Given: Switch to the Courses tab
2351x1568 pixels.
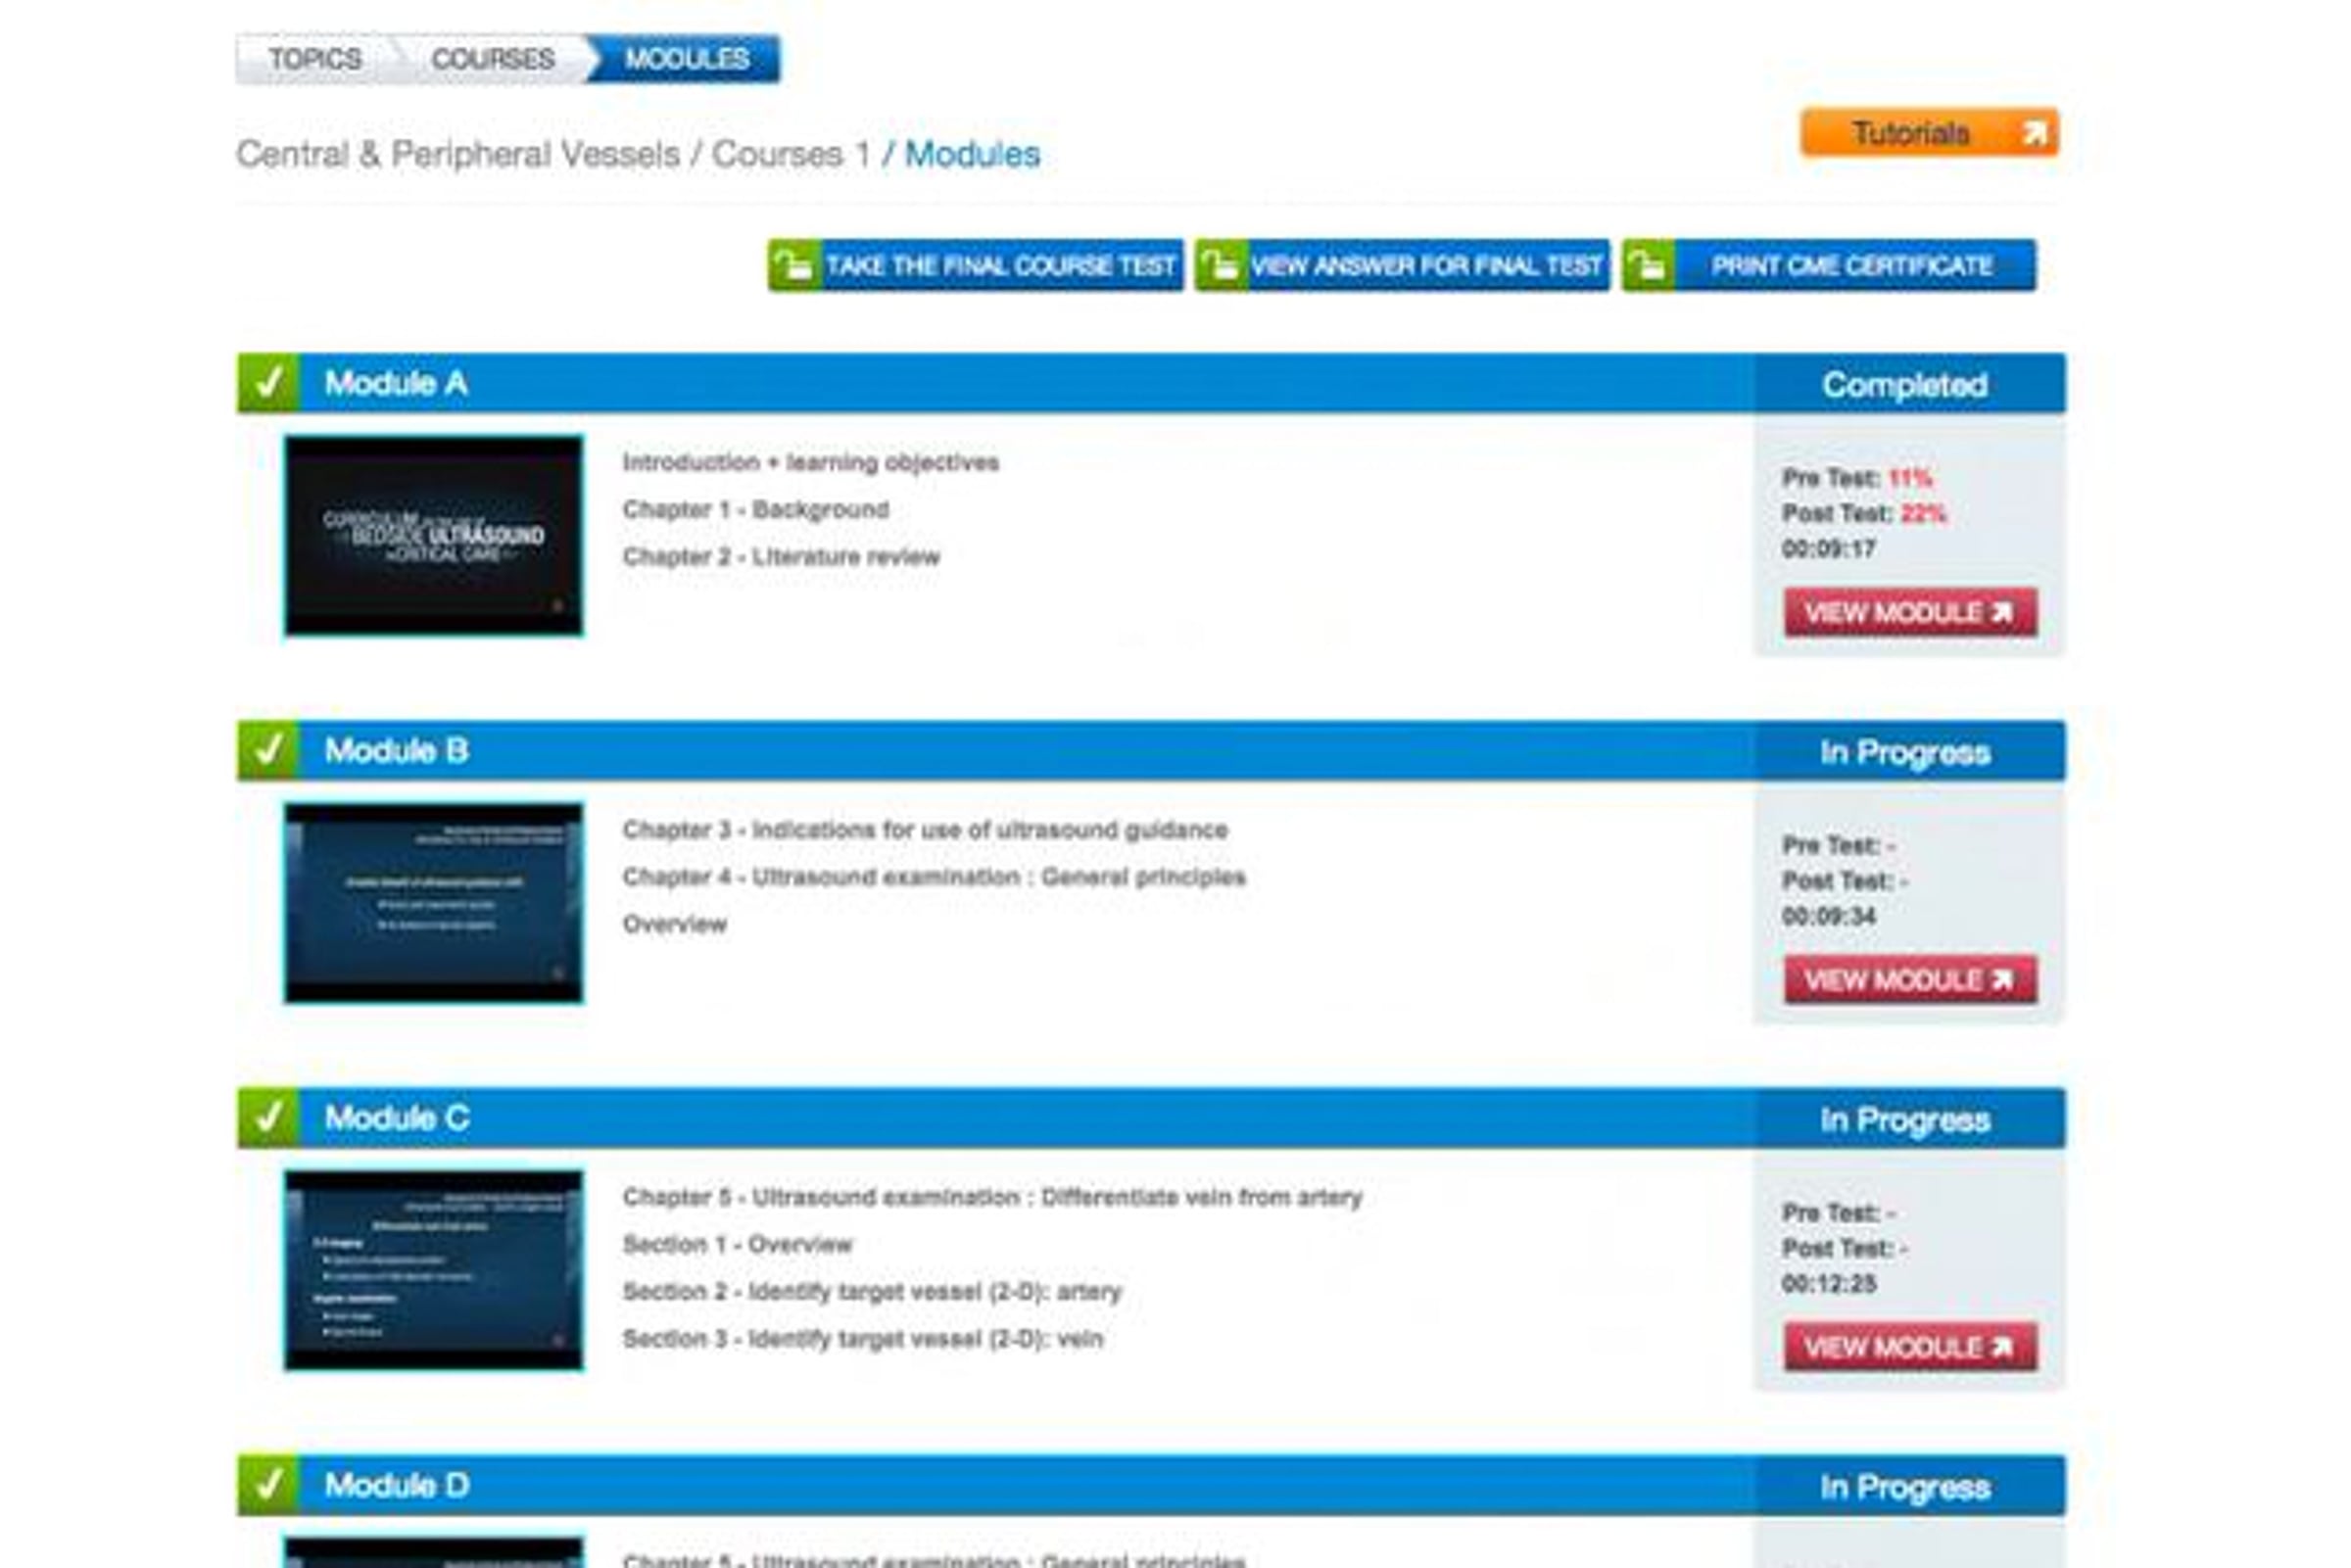Looking at the screenshot, I should [493, 59].
